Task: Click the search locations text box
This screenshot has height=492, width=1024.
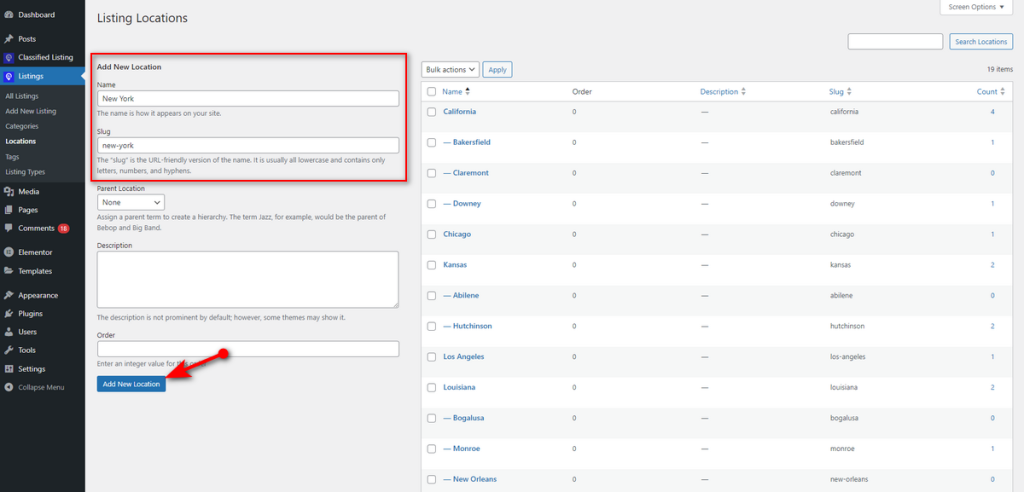Action: pos(895,42)
